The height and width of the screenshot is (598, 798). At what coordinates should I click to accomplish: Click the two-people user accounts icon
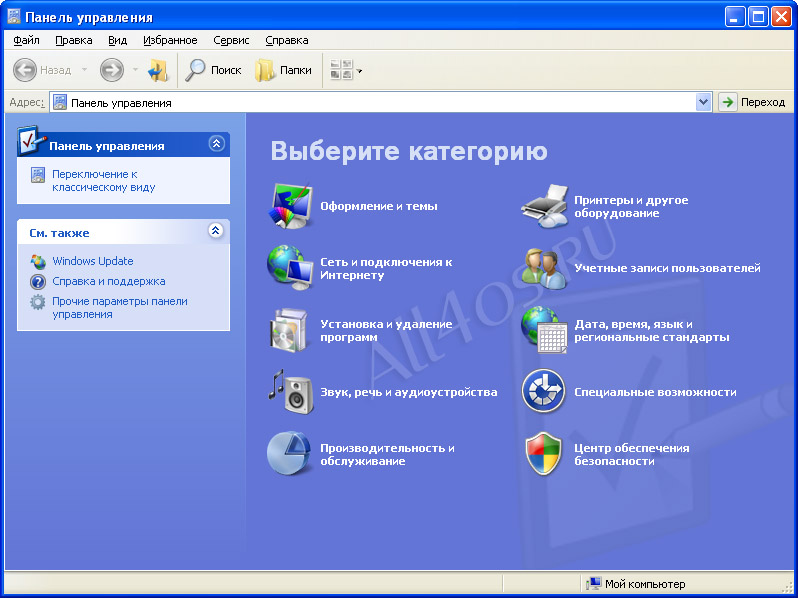pyautogui.click(x=544, y=268)
